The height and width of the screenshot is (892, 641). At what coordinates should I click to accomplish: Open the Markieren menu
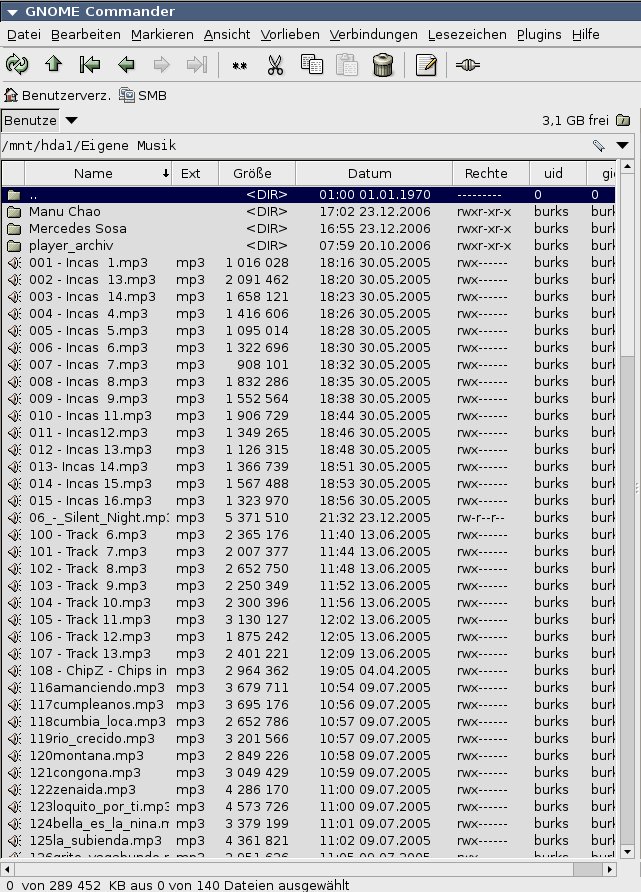tap(162, 35)
